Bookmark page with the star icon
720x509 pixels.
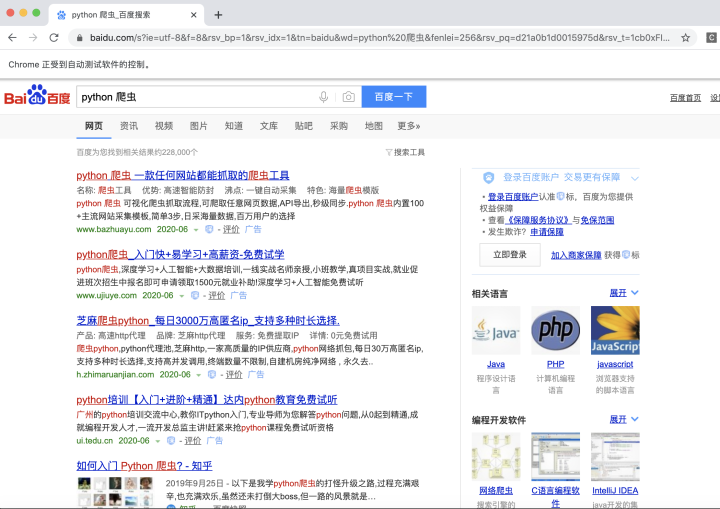[x=685, y=38]
